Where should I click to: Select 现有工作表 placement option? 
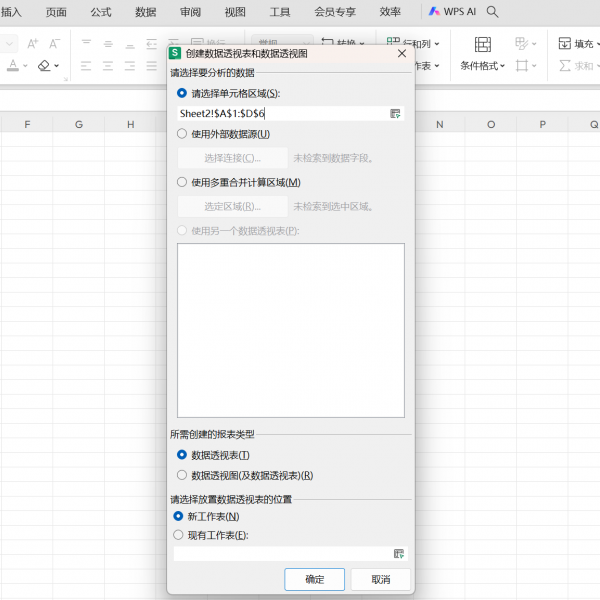pos(179,535)
